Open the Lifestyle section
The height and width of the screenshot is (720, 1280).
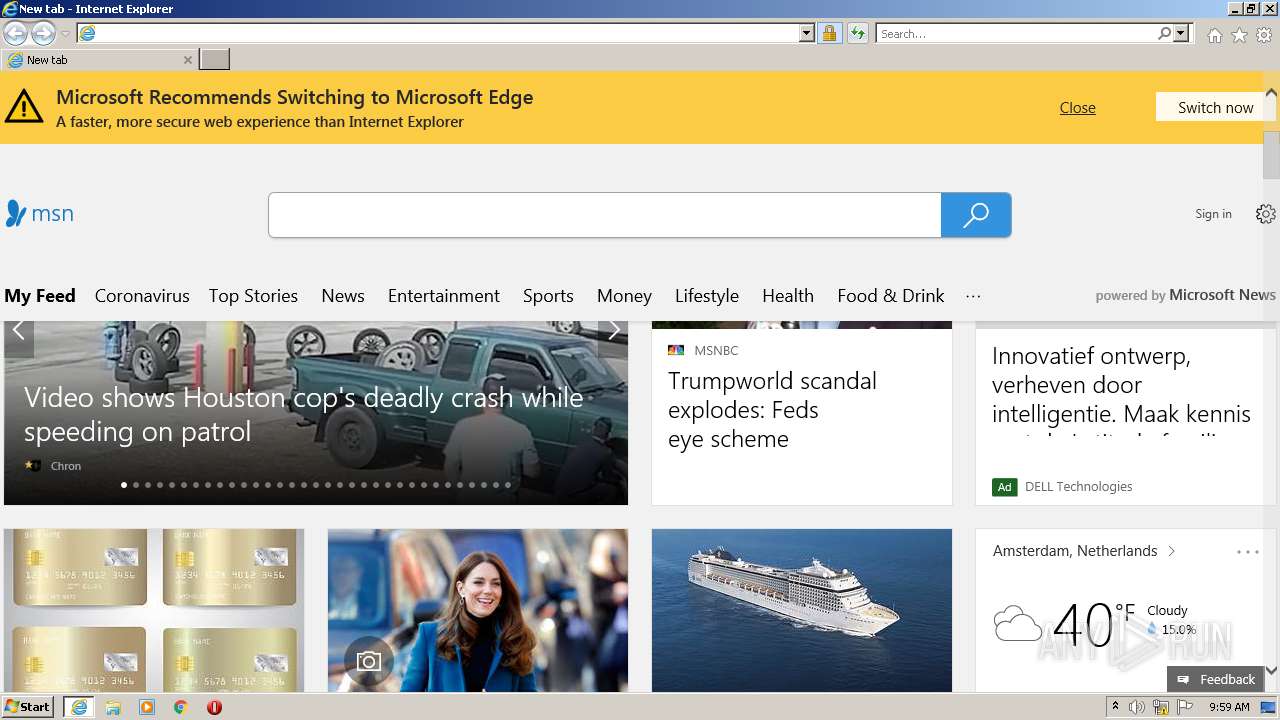pos(707,296)
